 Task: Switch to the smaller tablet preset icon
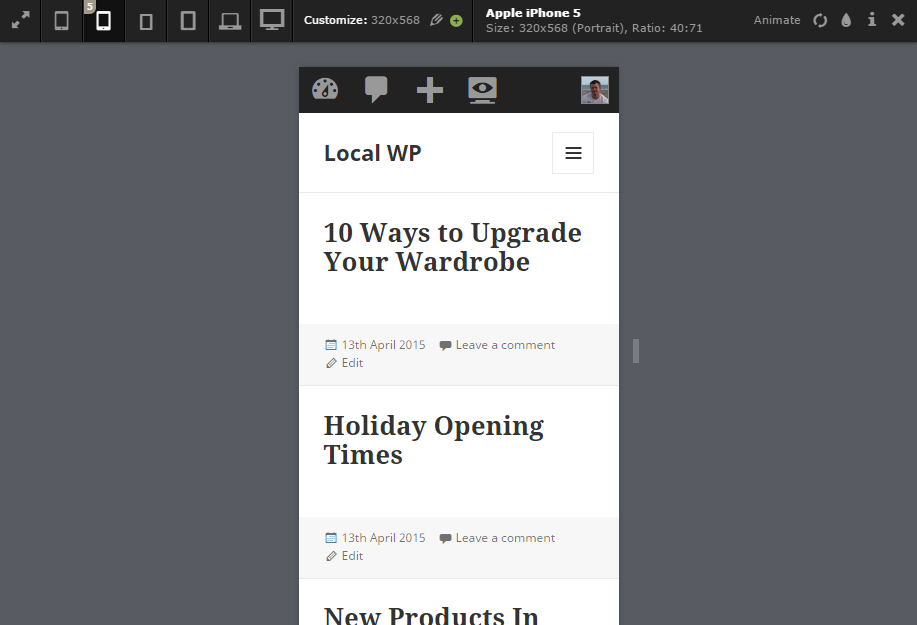[x=146, y=22]
